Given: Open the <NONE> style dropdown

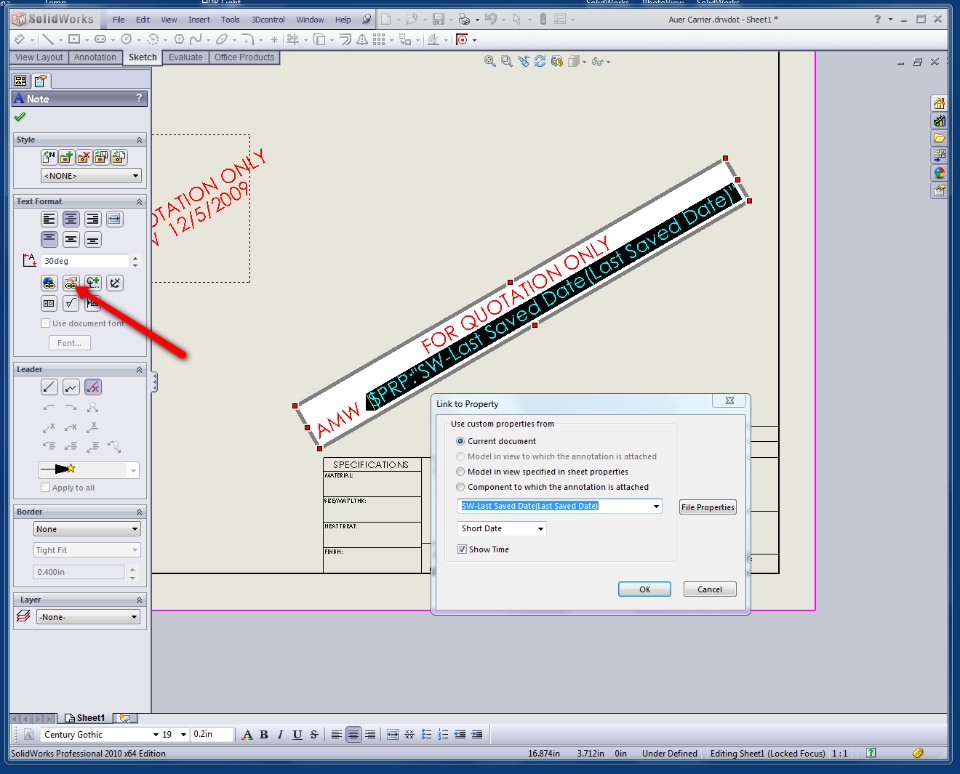Looking at the screenshot, I should [135, 176].
